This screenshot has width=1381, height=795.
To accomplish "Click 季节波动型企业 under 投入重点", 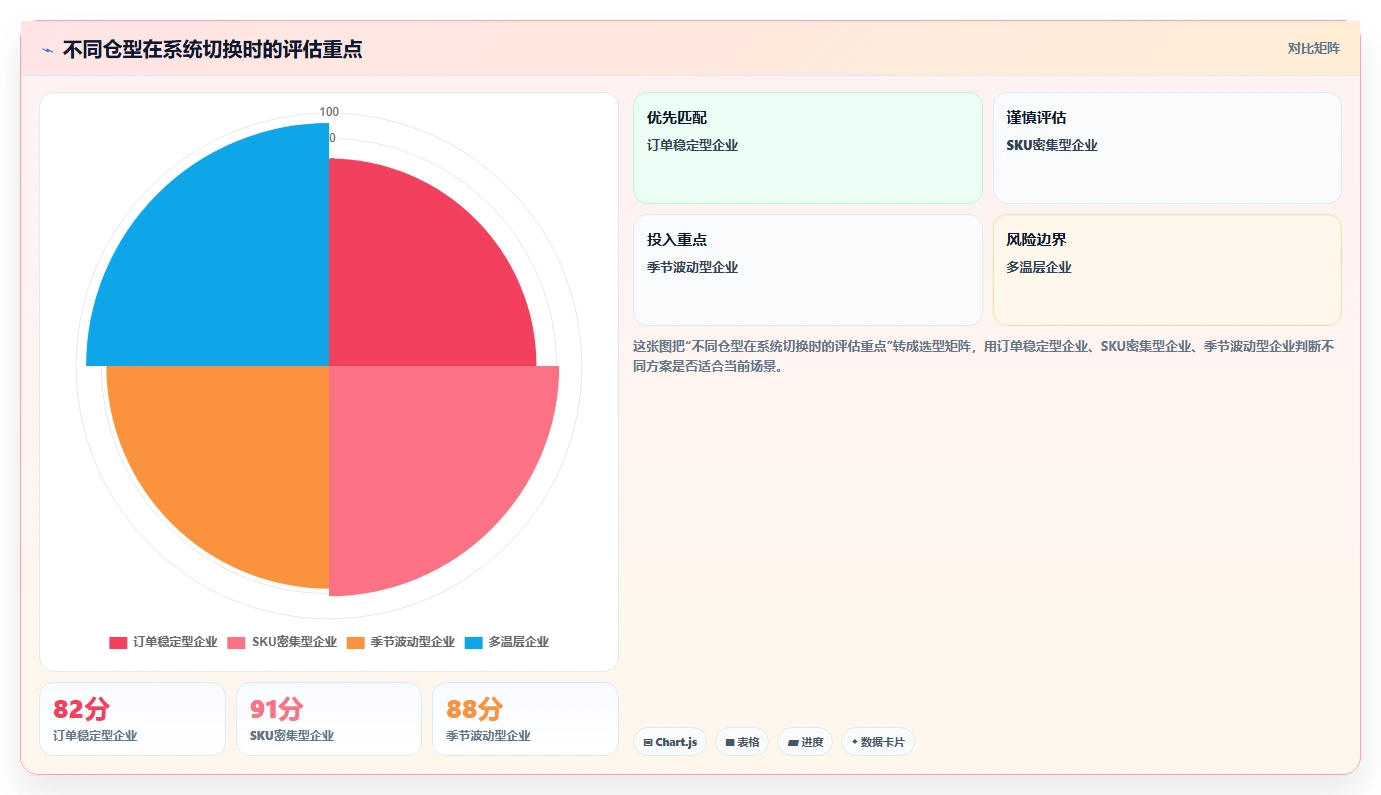I will coord(692,267).
